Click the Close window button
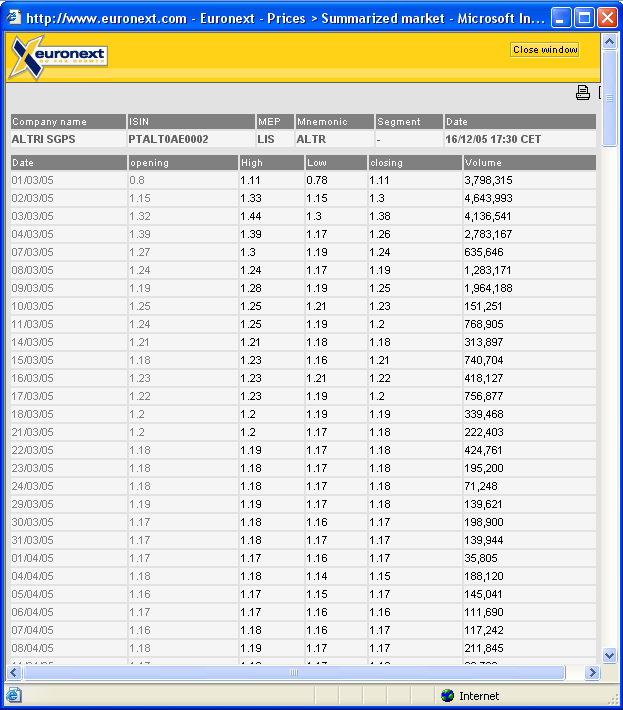Viewport: 623px width, 710px height. coord(545,50)
